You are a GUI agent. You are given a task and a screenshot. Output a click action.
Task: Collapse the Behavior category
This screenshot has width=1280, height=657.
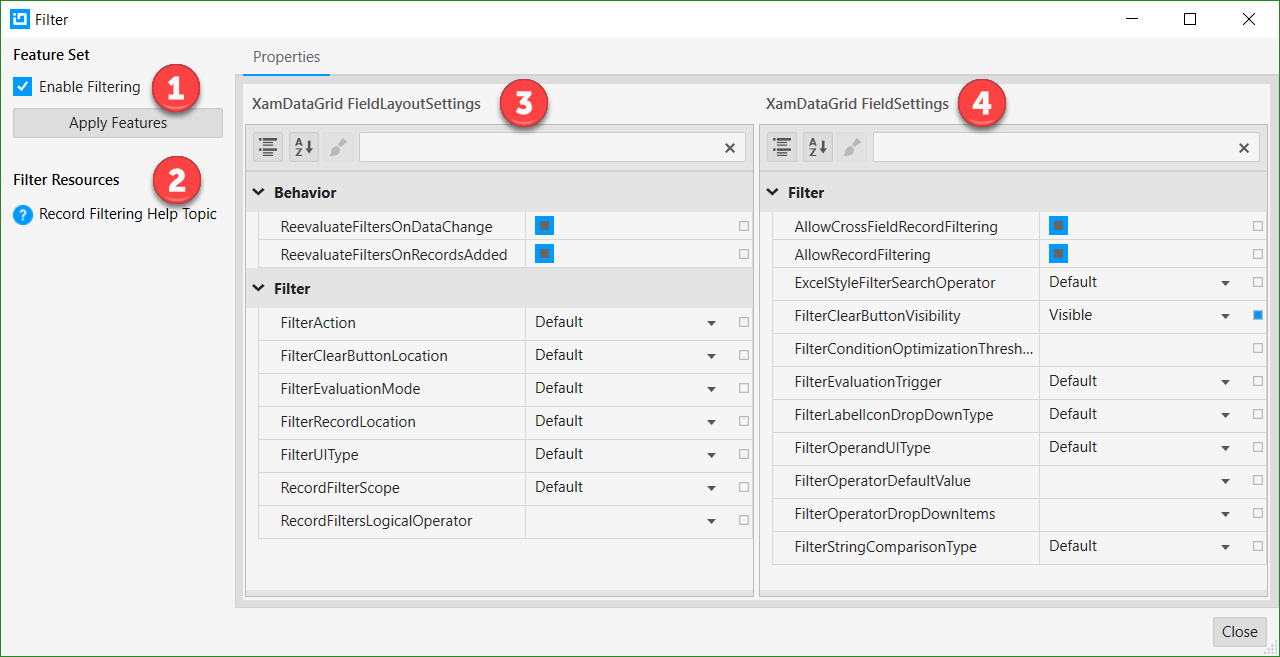pyautogui.click(x=259, y=192)
